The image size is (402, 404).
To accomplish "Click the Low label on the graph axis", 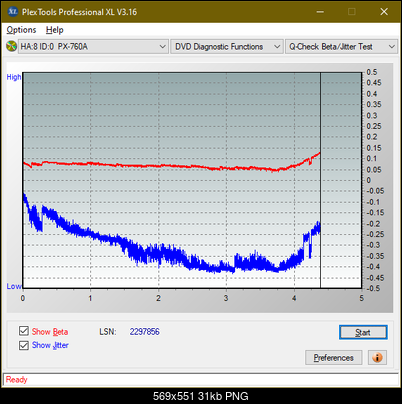I will click(x=14, y=286).
